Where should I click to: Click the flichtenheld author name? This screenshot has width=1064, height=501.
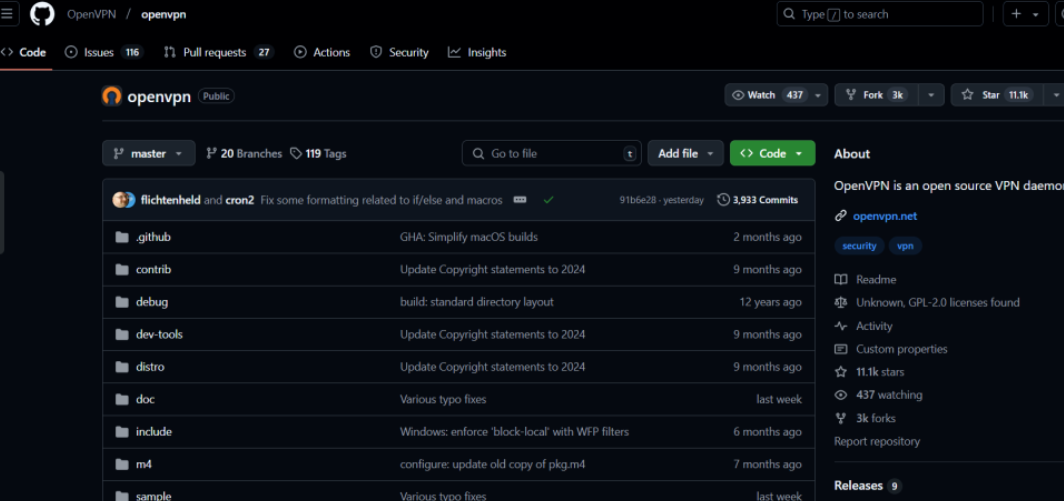coord(170,200)
